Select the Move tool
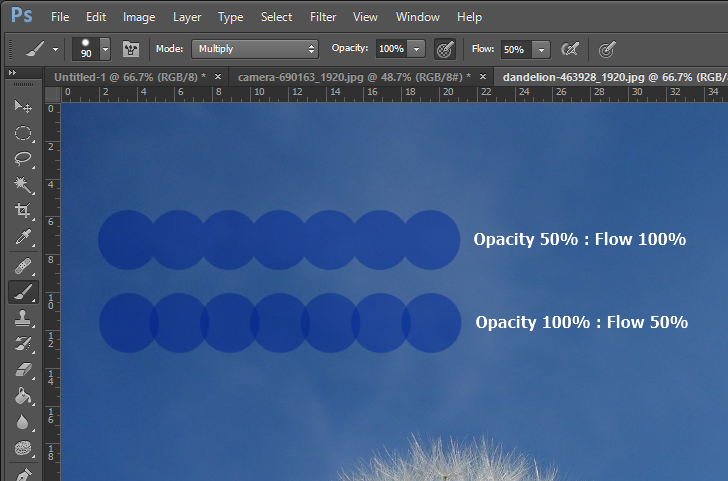The height and width of the screenshot is (481, 728). tap(23, 107)
